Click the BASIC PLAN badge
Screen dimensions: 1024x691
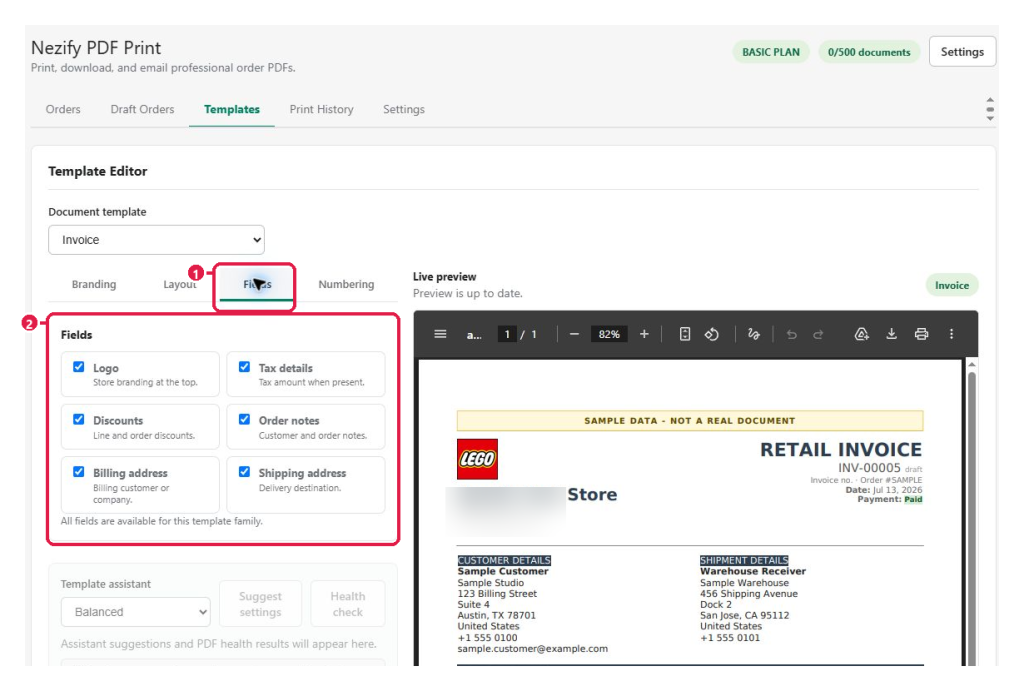coord(771,52)
